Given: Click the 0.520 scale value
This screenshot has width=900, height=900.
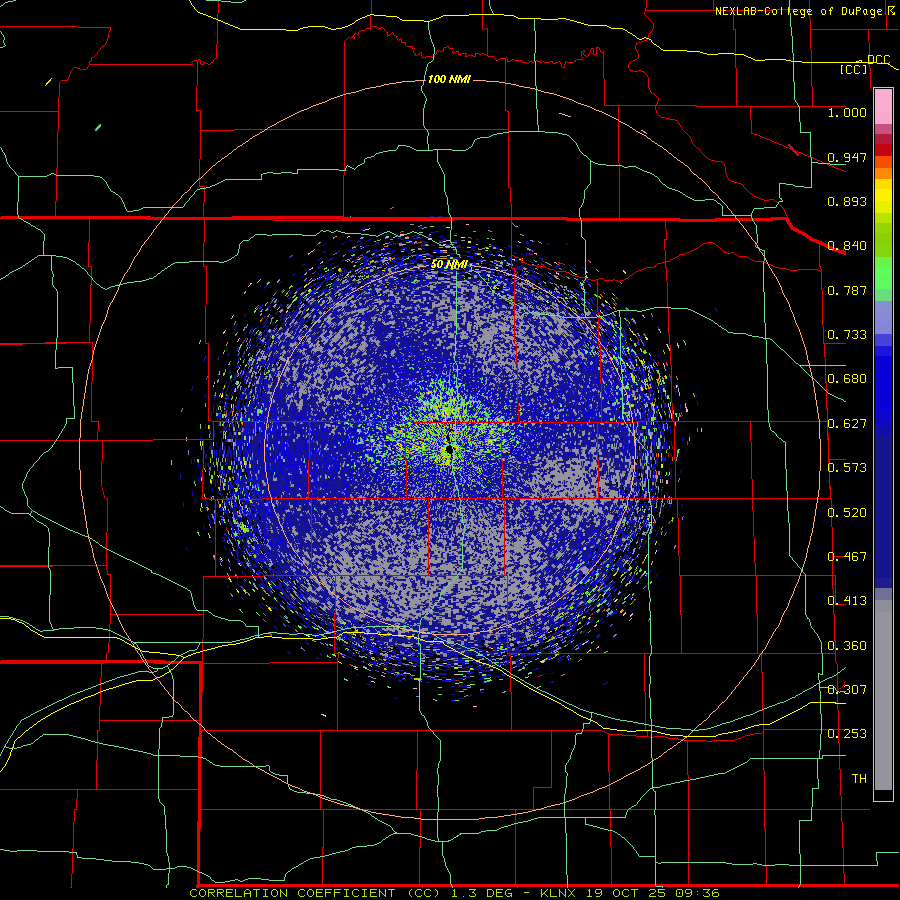Looking at the screenshot, I should pyautogui.click(x=847, y=512).
